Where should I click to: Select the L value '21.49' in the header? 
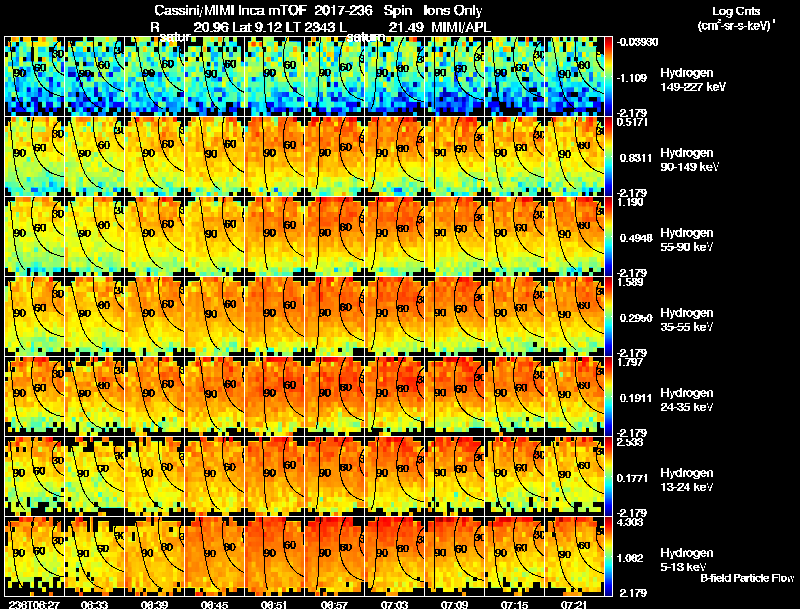click(406, 27)
